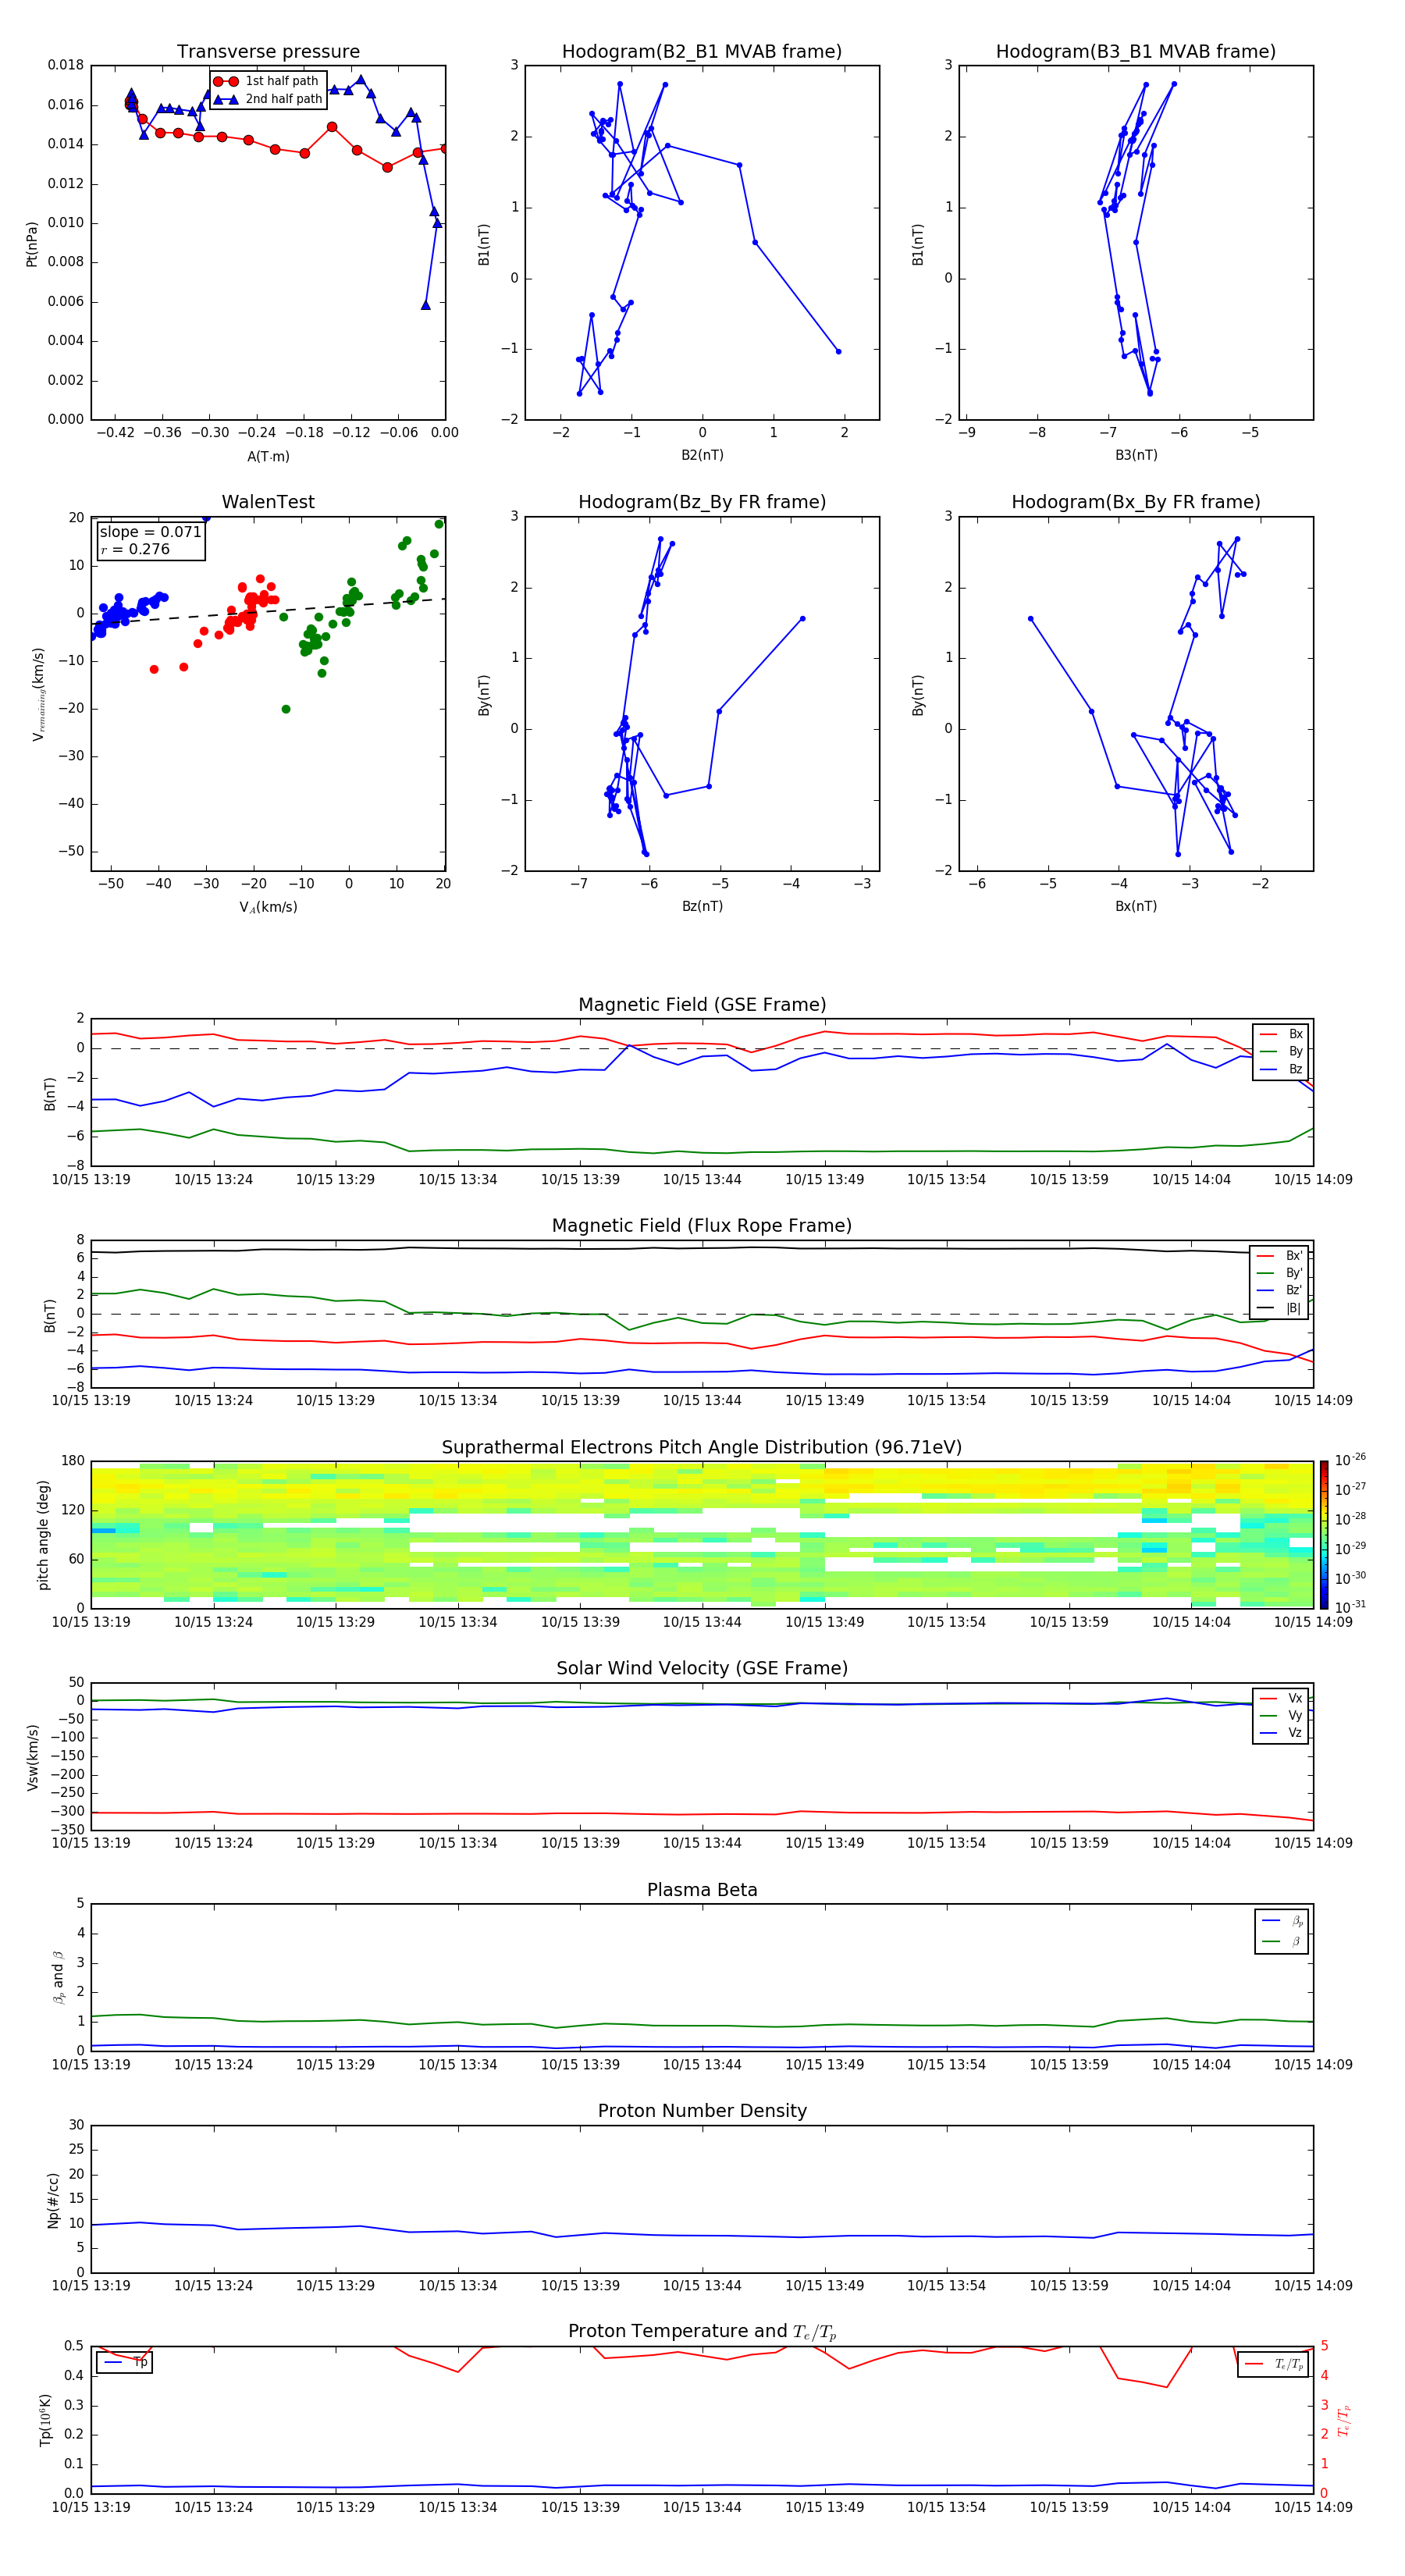Click the "Hodogram(B3_B1 MVAB frame)" title

coord(1136,52)
